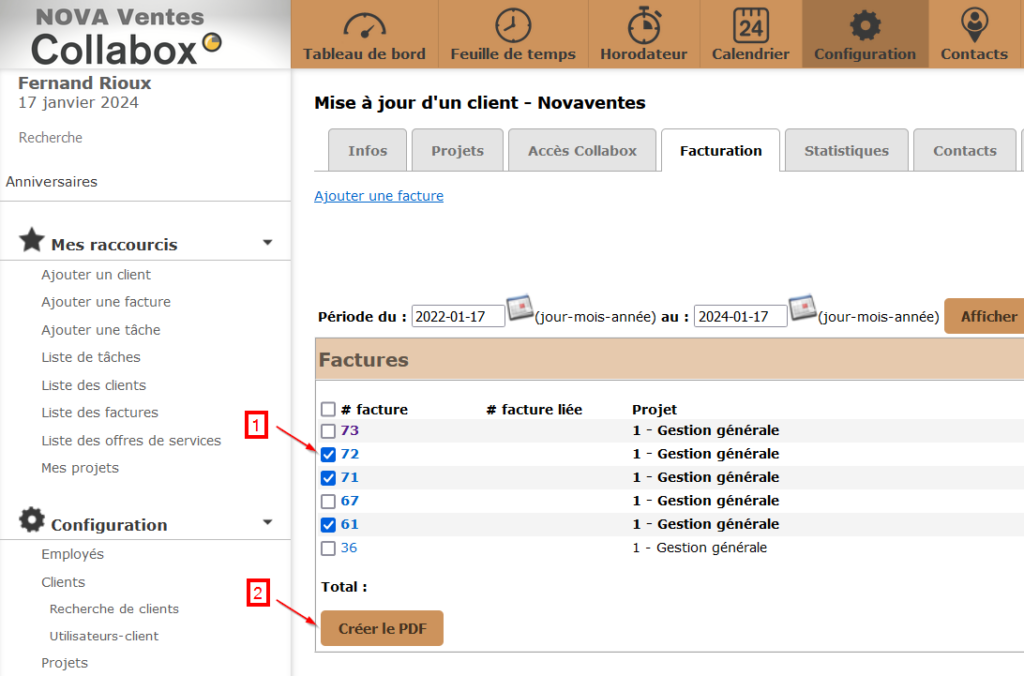Open the Calendrier icon
This screenshot has height=676, width=1024.
(x=750, y=26)
